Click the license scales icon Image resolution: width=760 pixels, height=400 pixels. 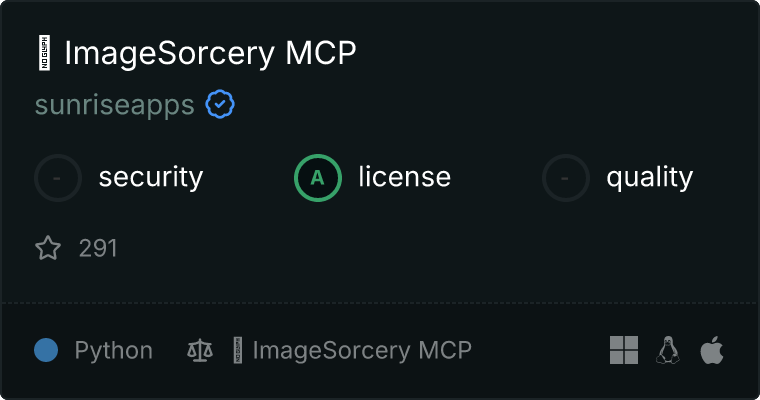[x=200, y=350]
